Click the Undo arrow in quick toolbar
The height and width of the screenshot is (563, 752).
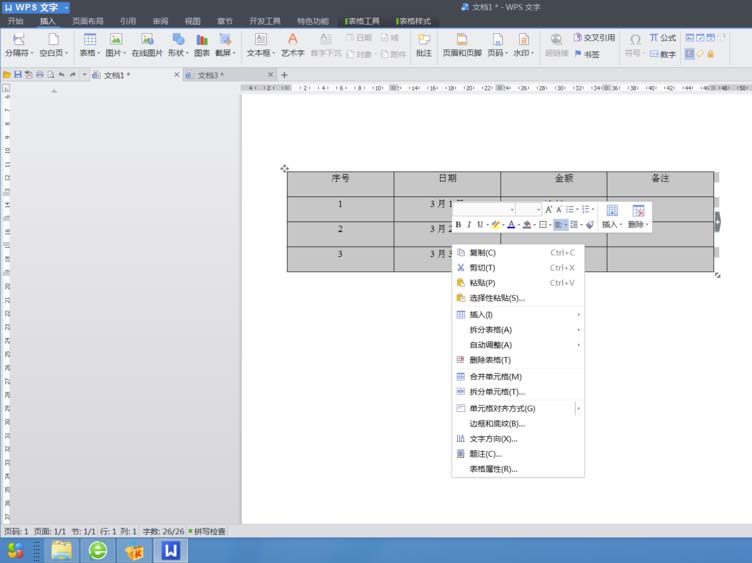point(61,75)
